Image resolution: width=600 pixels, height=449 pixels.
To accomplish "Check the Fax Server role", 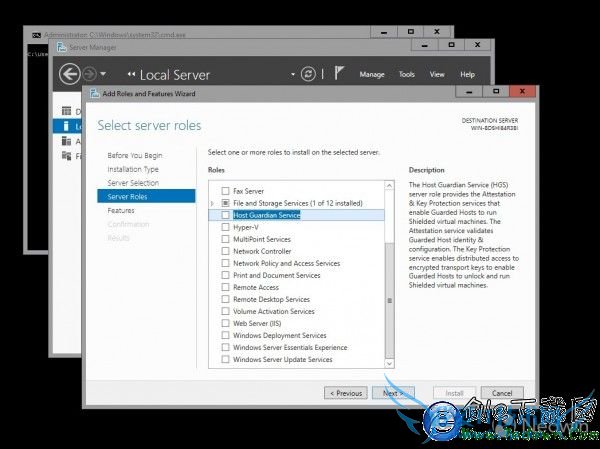I will (x=225, y=191).
